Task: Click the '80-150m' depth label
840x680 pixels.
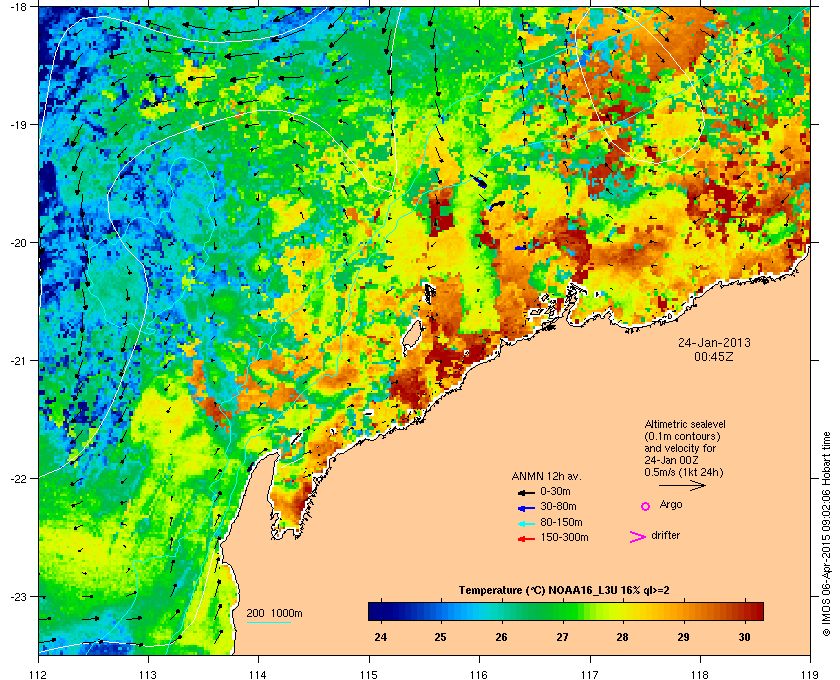Action: (x=561, y=522)
